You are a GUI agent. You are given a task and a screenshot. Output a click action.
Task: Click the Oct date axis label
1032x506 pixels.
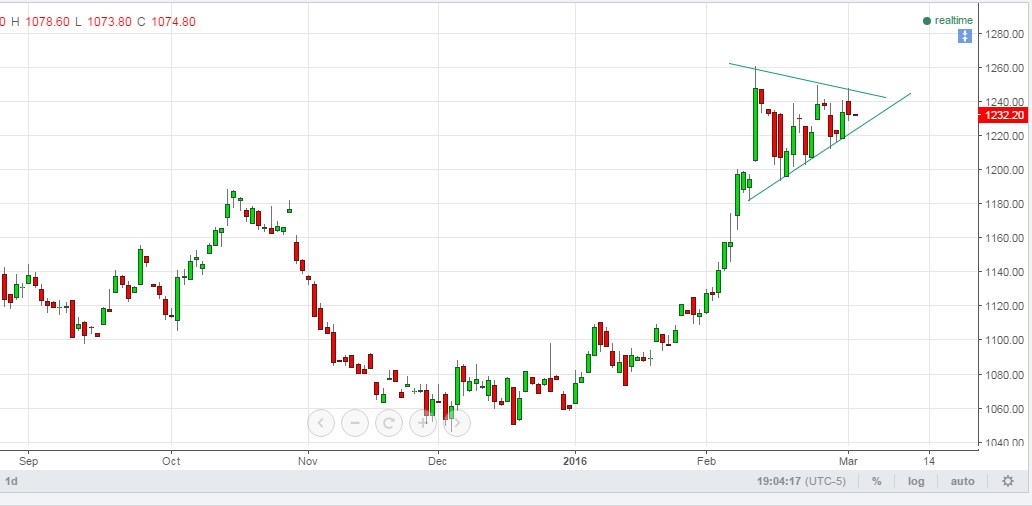coord(171,461)
